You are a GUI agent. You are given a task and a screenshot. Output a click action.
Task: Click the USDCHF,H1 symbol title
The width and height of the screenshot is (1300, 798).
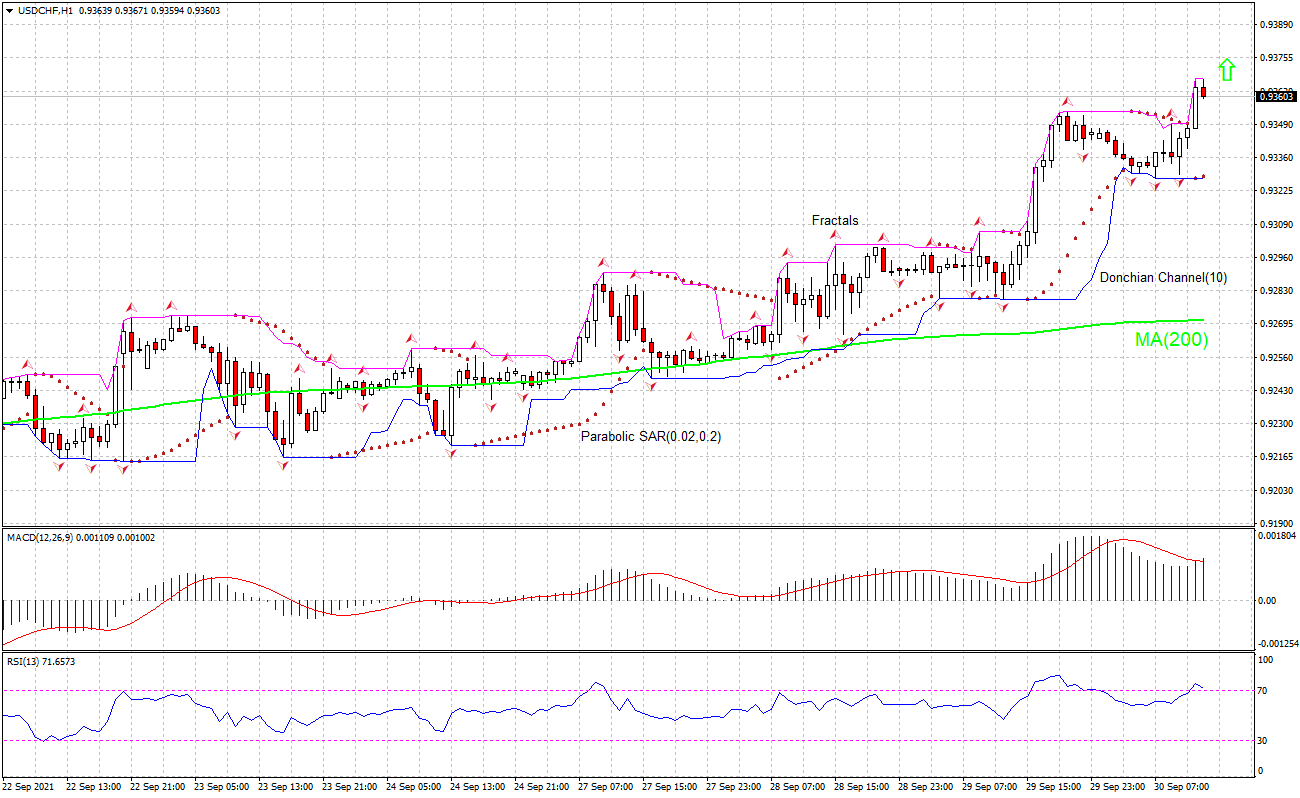pos(45,10)
